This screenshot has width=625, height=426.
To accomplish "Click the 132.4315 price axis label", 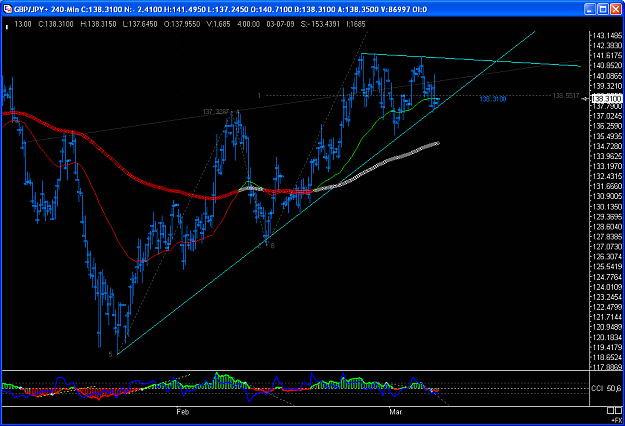I will coord(607,176).
